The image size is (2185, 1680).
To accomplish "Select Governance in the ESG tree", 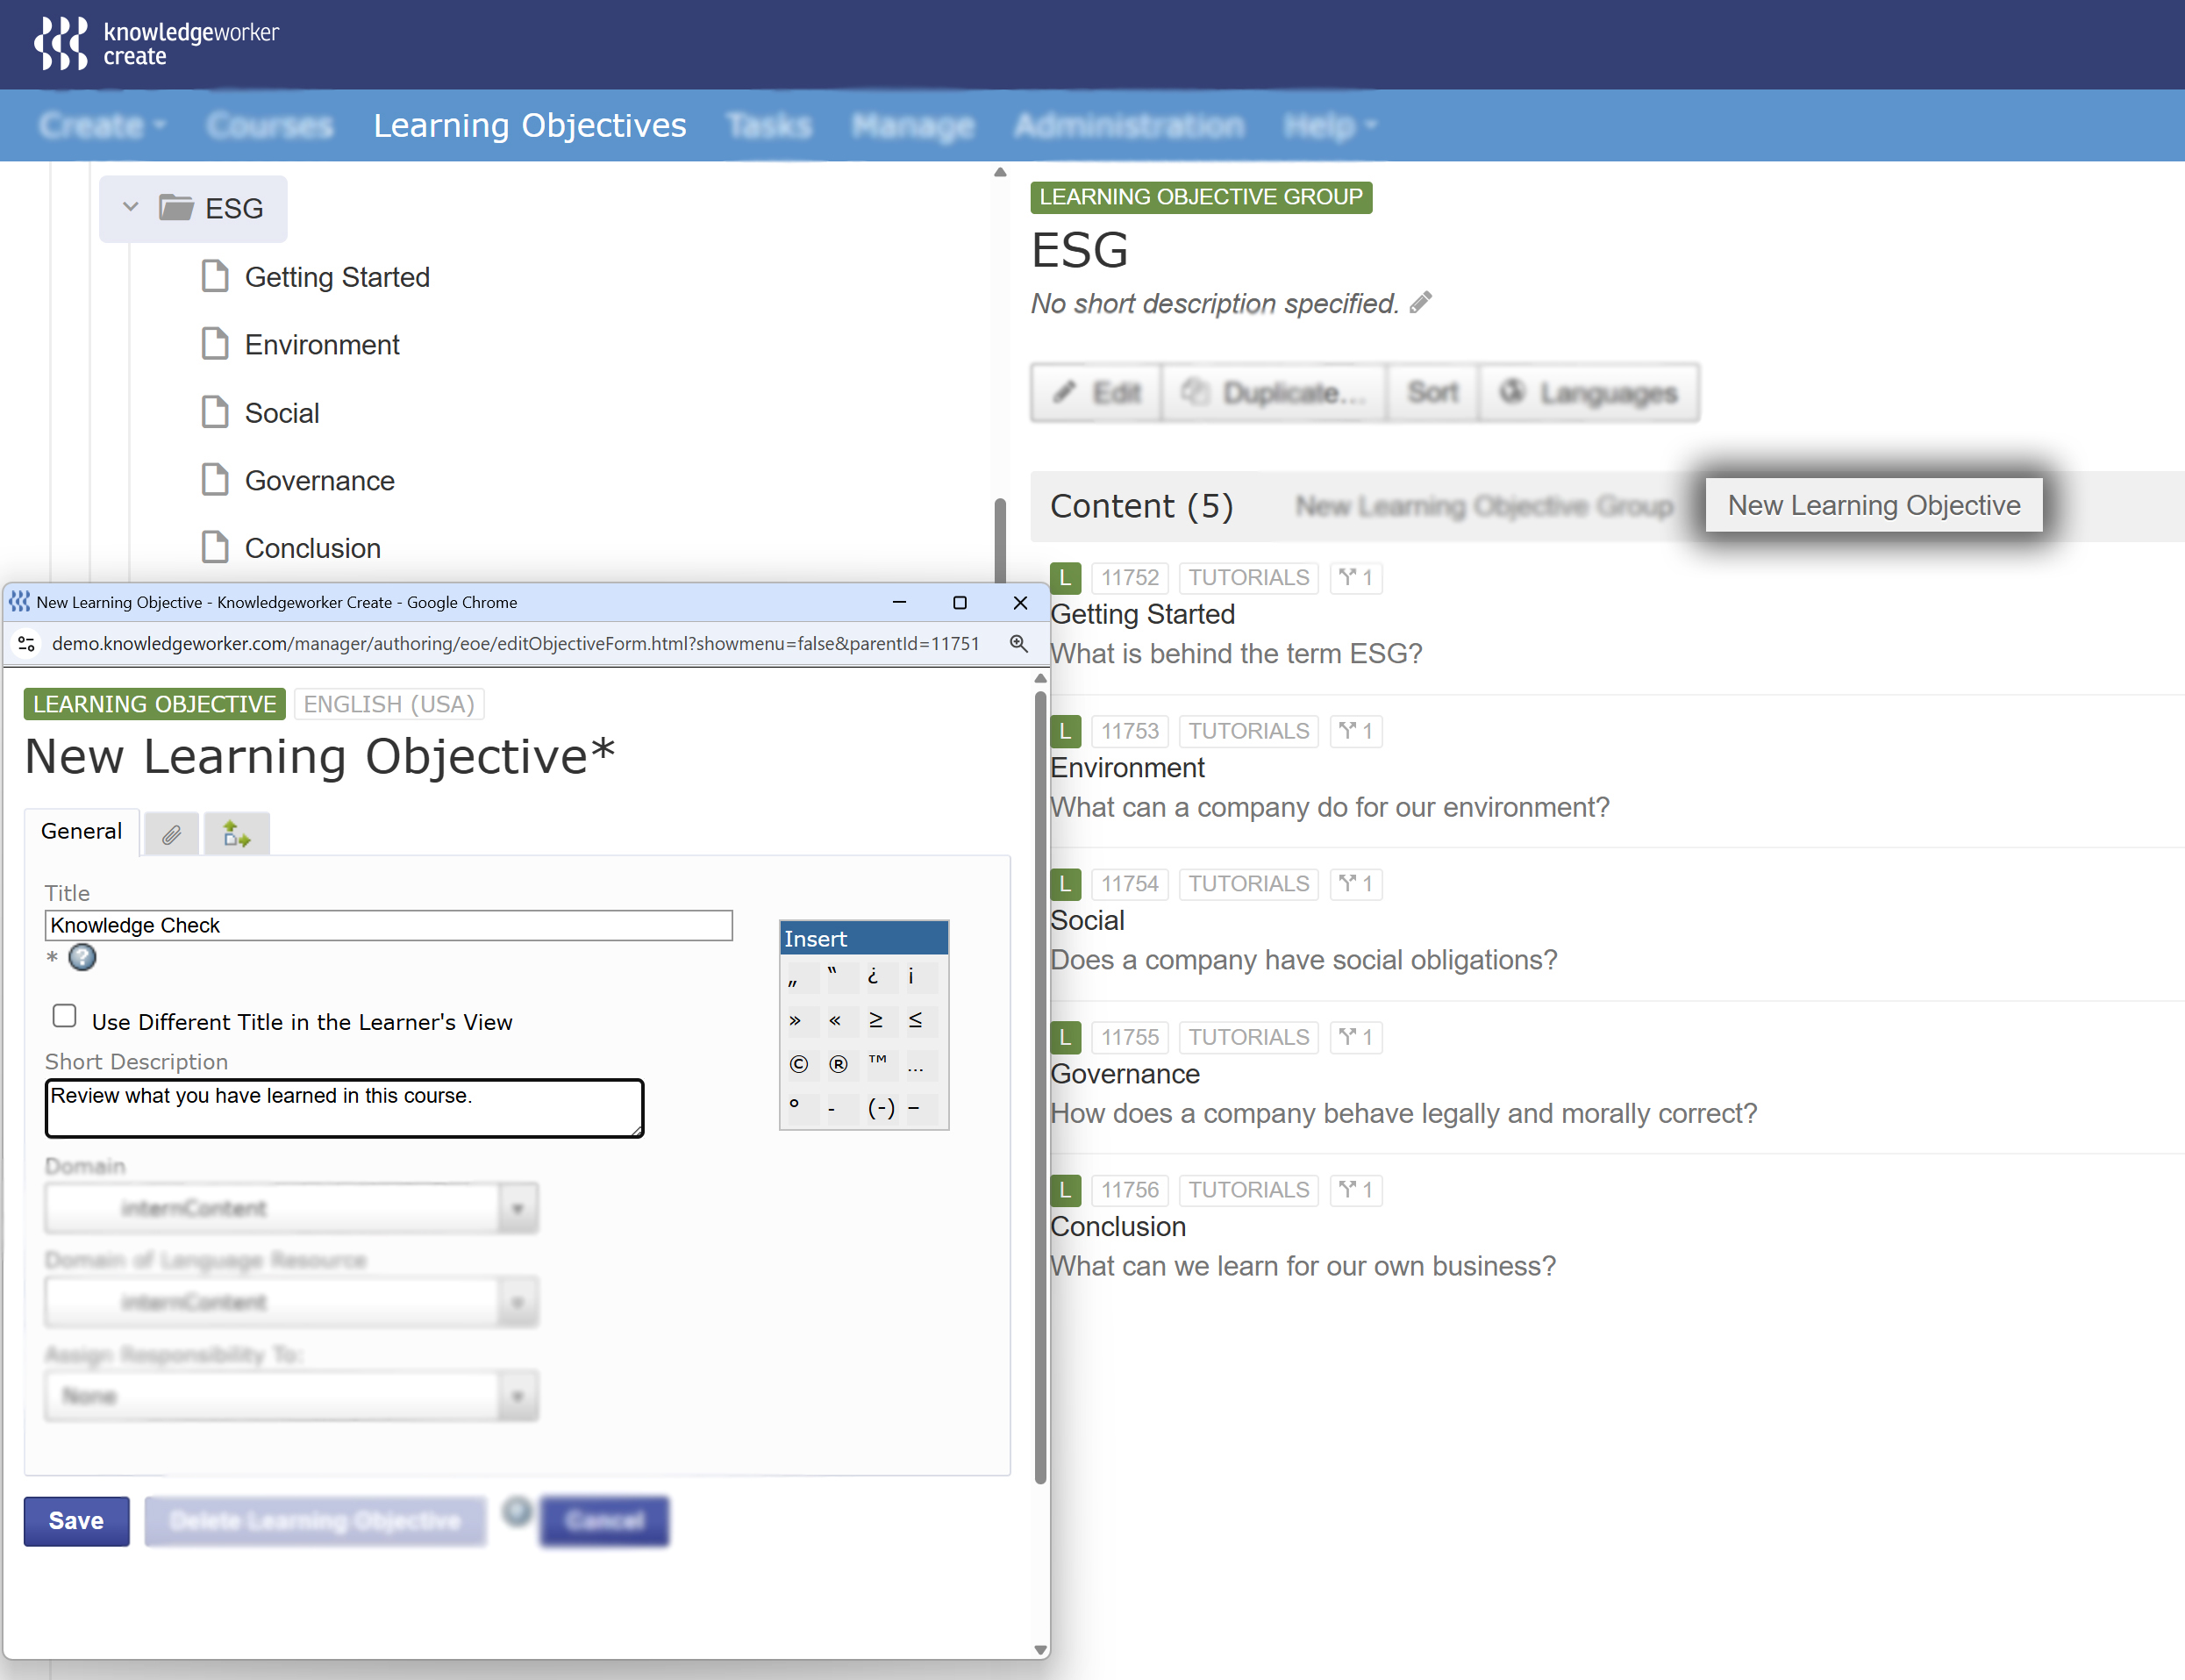I will pyautogui.click(x=319, y=481).
